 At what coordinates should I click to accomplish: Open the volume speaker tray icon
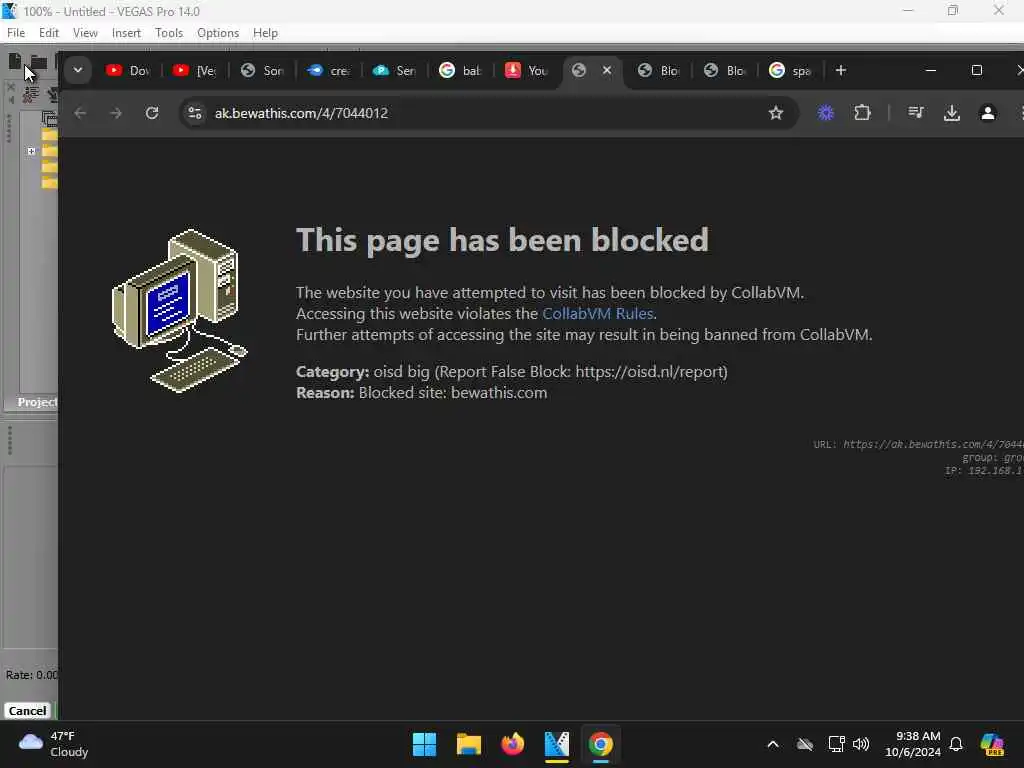click(861, 744)
